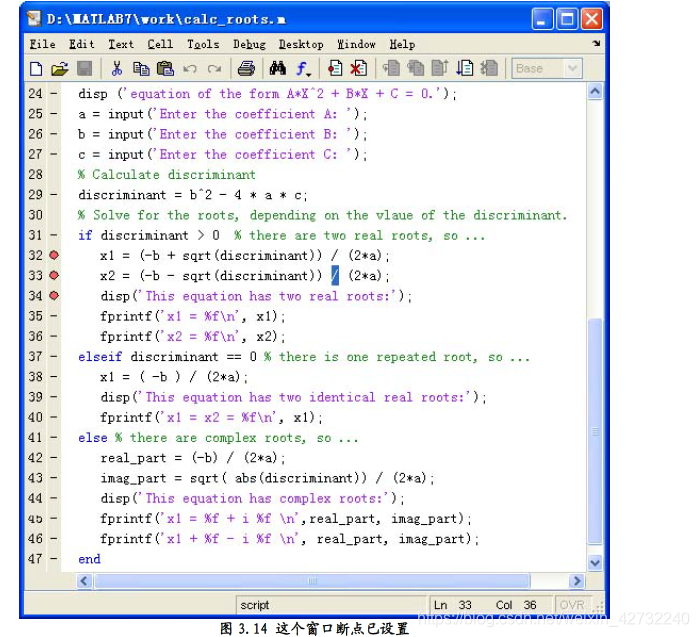Open the Text menu
Viewport: 699px width, 637px height.
coord(121,44)
